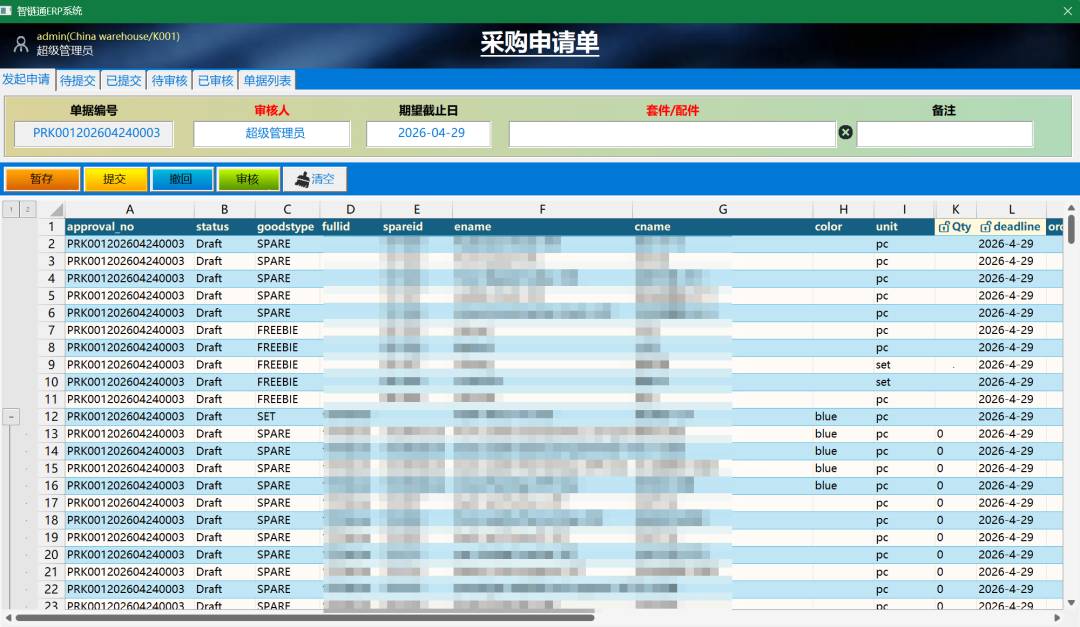Image resolution: width=1080 pixels, height=627 pixels.
Task: Show outline level 1 in the grid
Action: (x=11, y=209)
